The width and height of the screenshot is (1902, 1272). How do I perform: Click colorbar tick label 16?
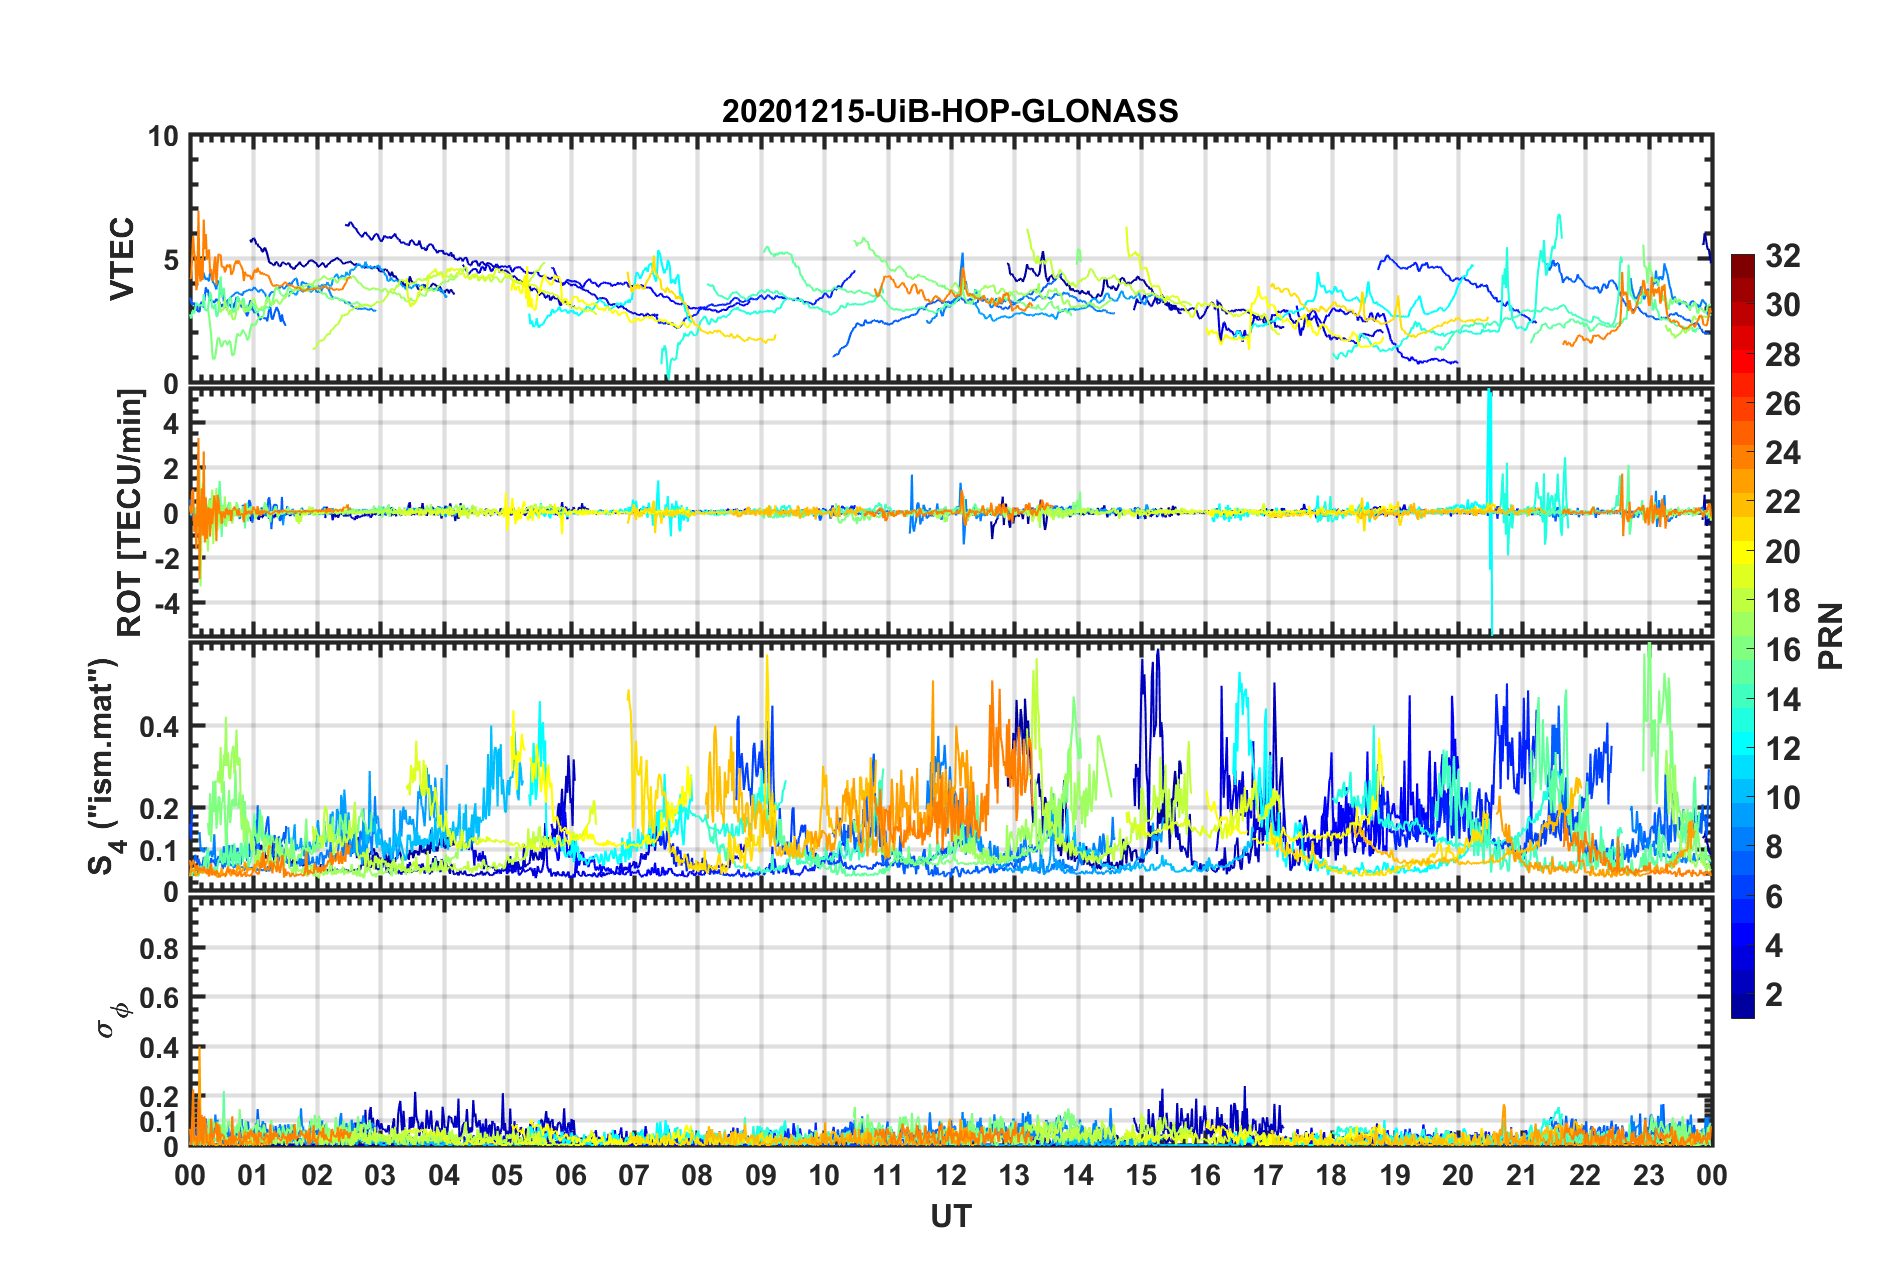click(x=1783, y=650)
